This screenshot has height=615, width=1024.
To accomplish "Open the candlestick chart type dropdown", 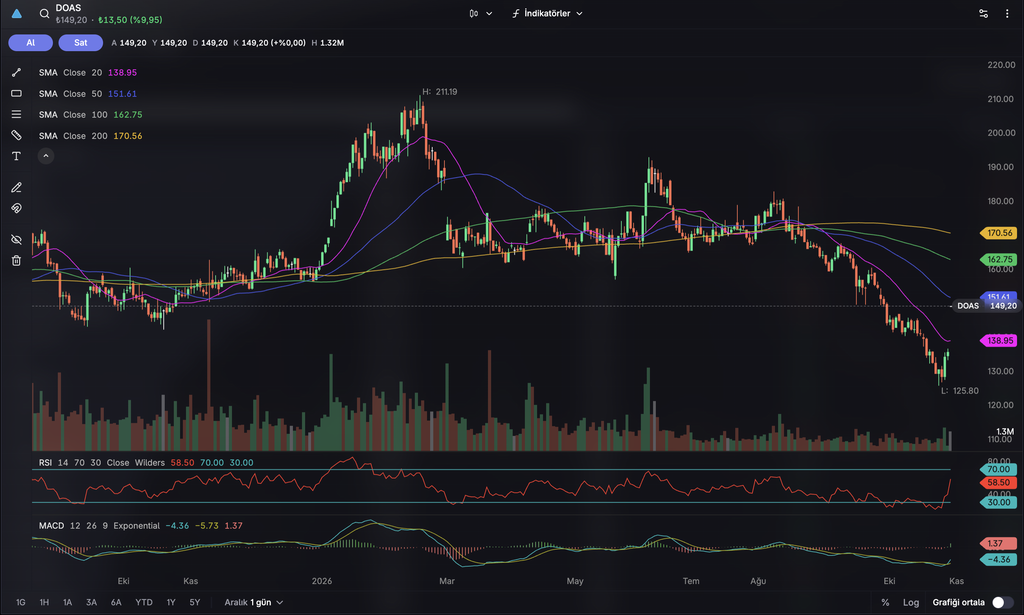I will pyautogui.click(x=481, y=13).
